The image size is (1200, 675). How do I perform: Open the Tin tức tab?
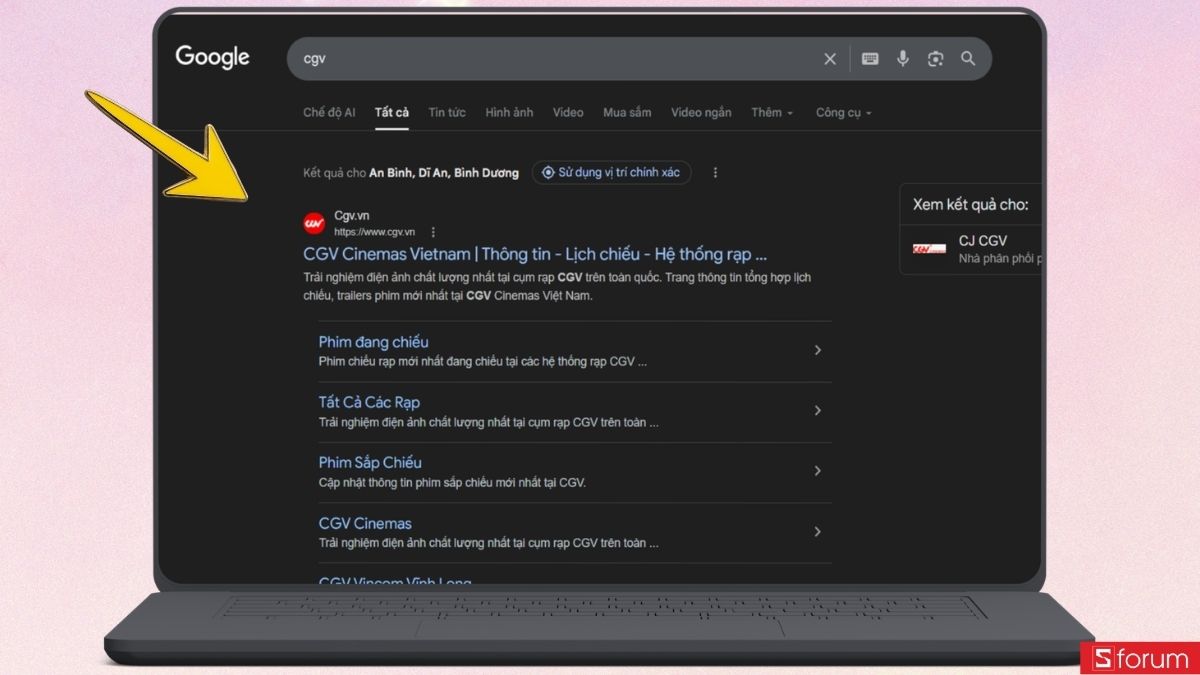pos(447,112)
